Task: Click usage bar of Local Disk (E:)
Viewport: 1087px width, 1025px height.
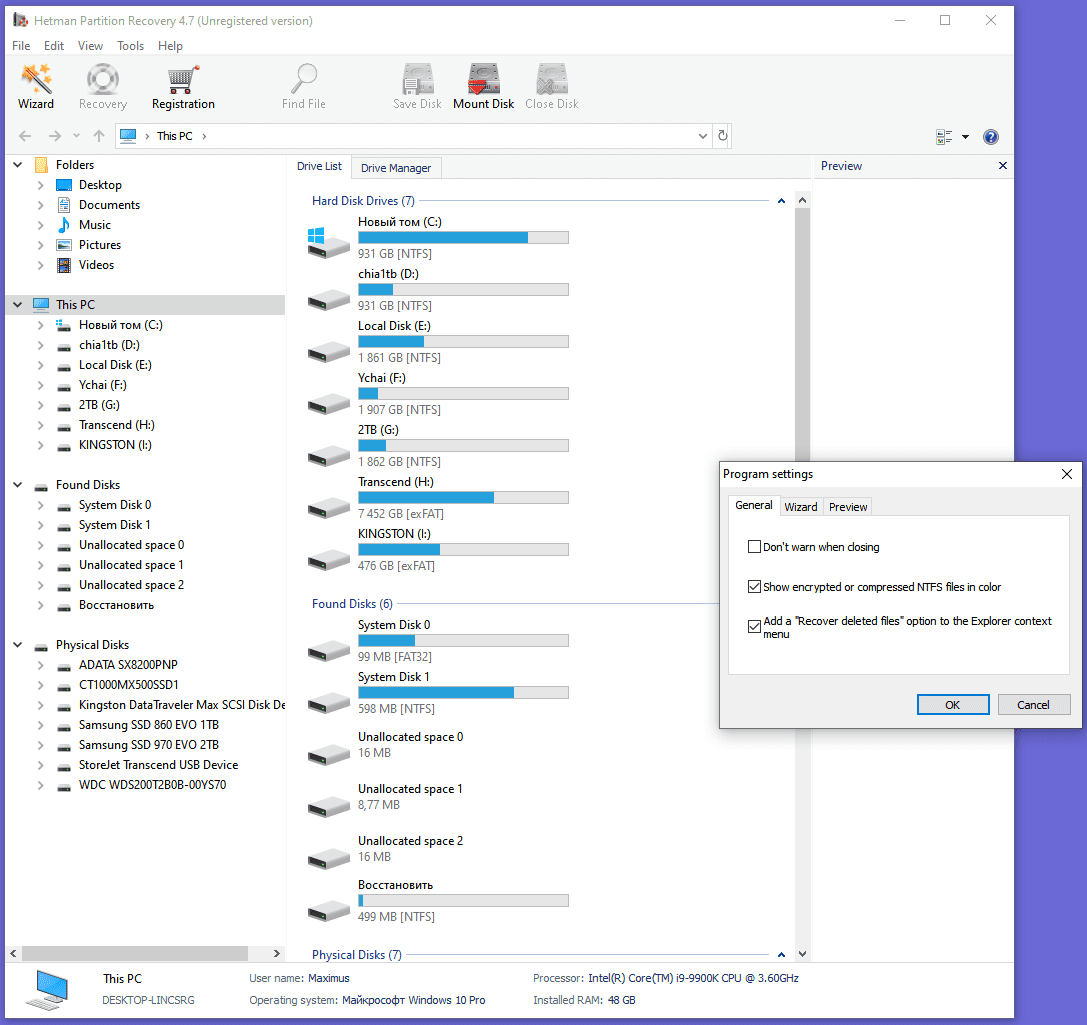Action: pos(463,342)
